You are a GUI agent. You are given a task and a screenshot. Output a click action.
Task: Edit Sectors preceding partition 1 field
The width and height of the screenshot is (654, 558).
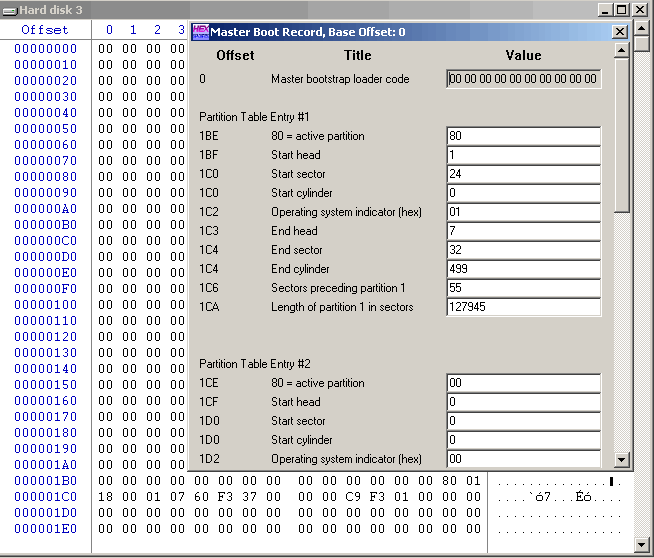click(523, 288)
